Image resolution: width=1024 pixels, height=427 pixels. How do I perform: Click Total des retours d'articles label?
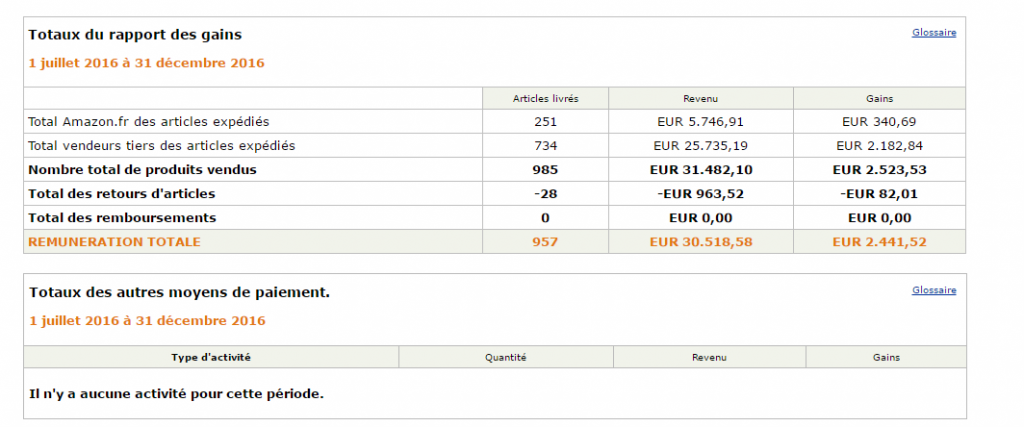(121, 194)
